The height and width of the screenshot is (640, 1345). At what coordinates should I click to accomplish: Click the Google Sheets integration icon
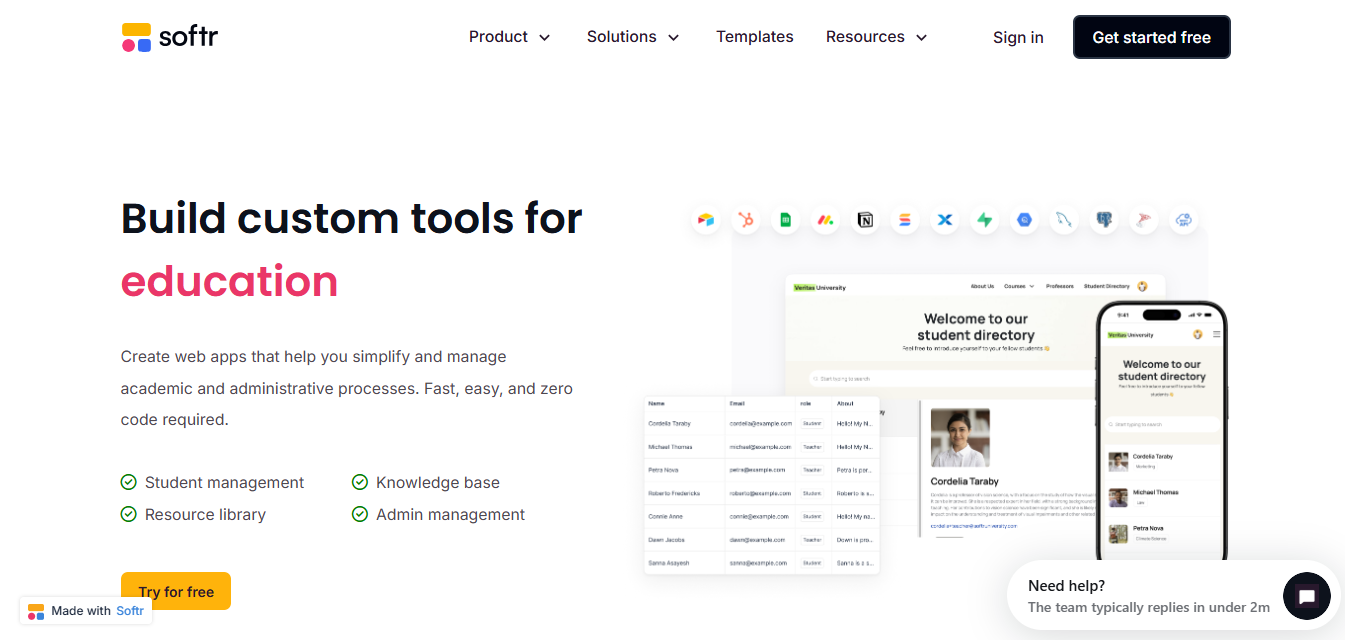click(786, 220)
